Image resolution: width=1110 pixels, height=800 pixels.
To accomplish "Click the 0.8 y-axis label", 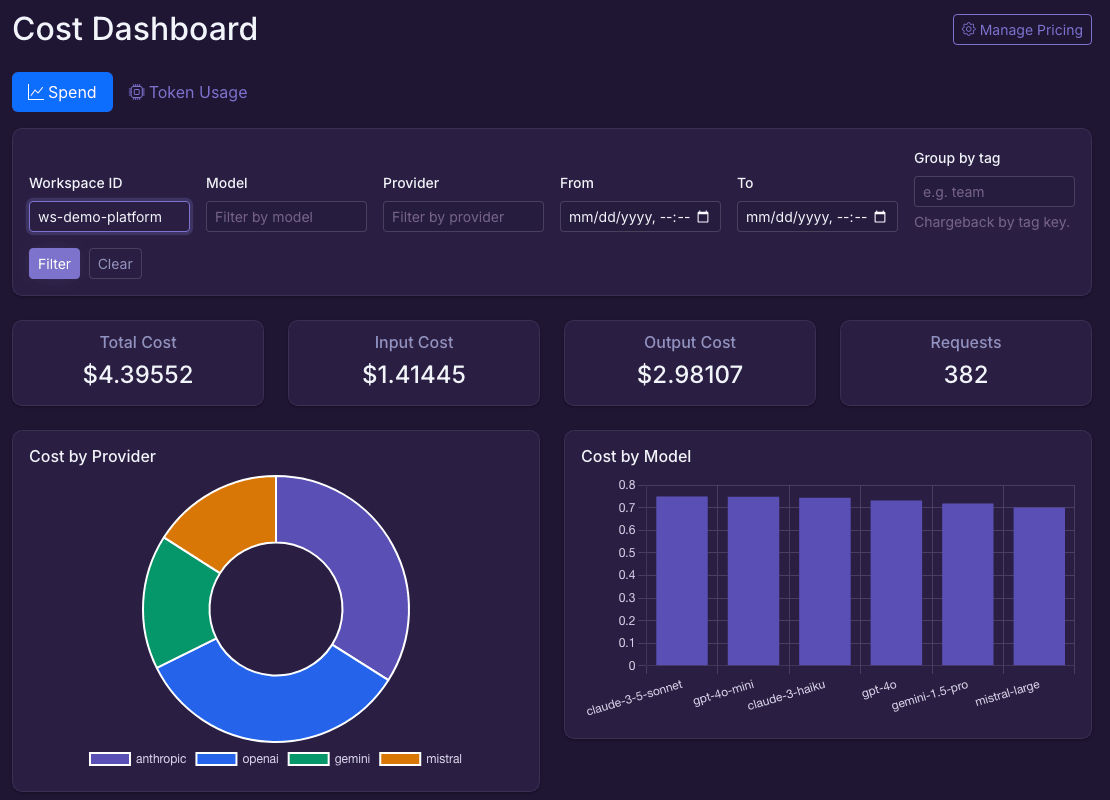I will 626,485.
